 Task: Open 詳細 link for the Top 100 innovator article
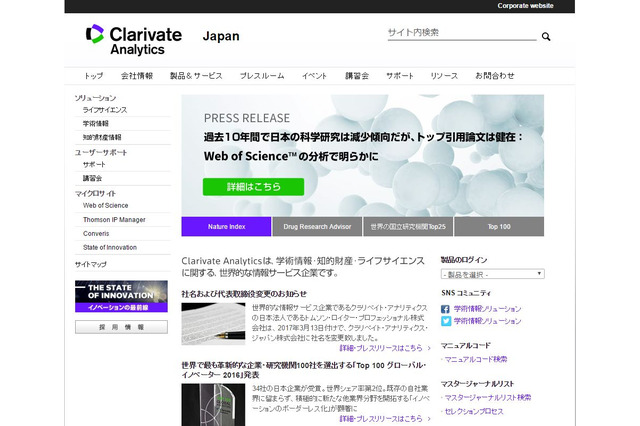pos(385,419)
